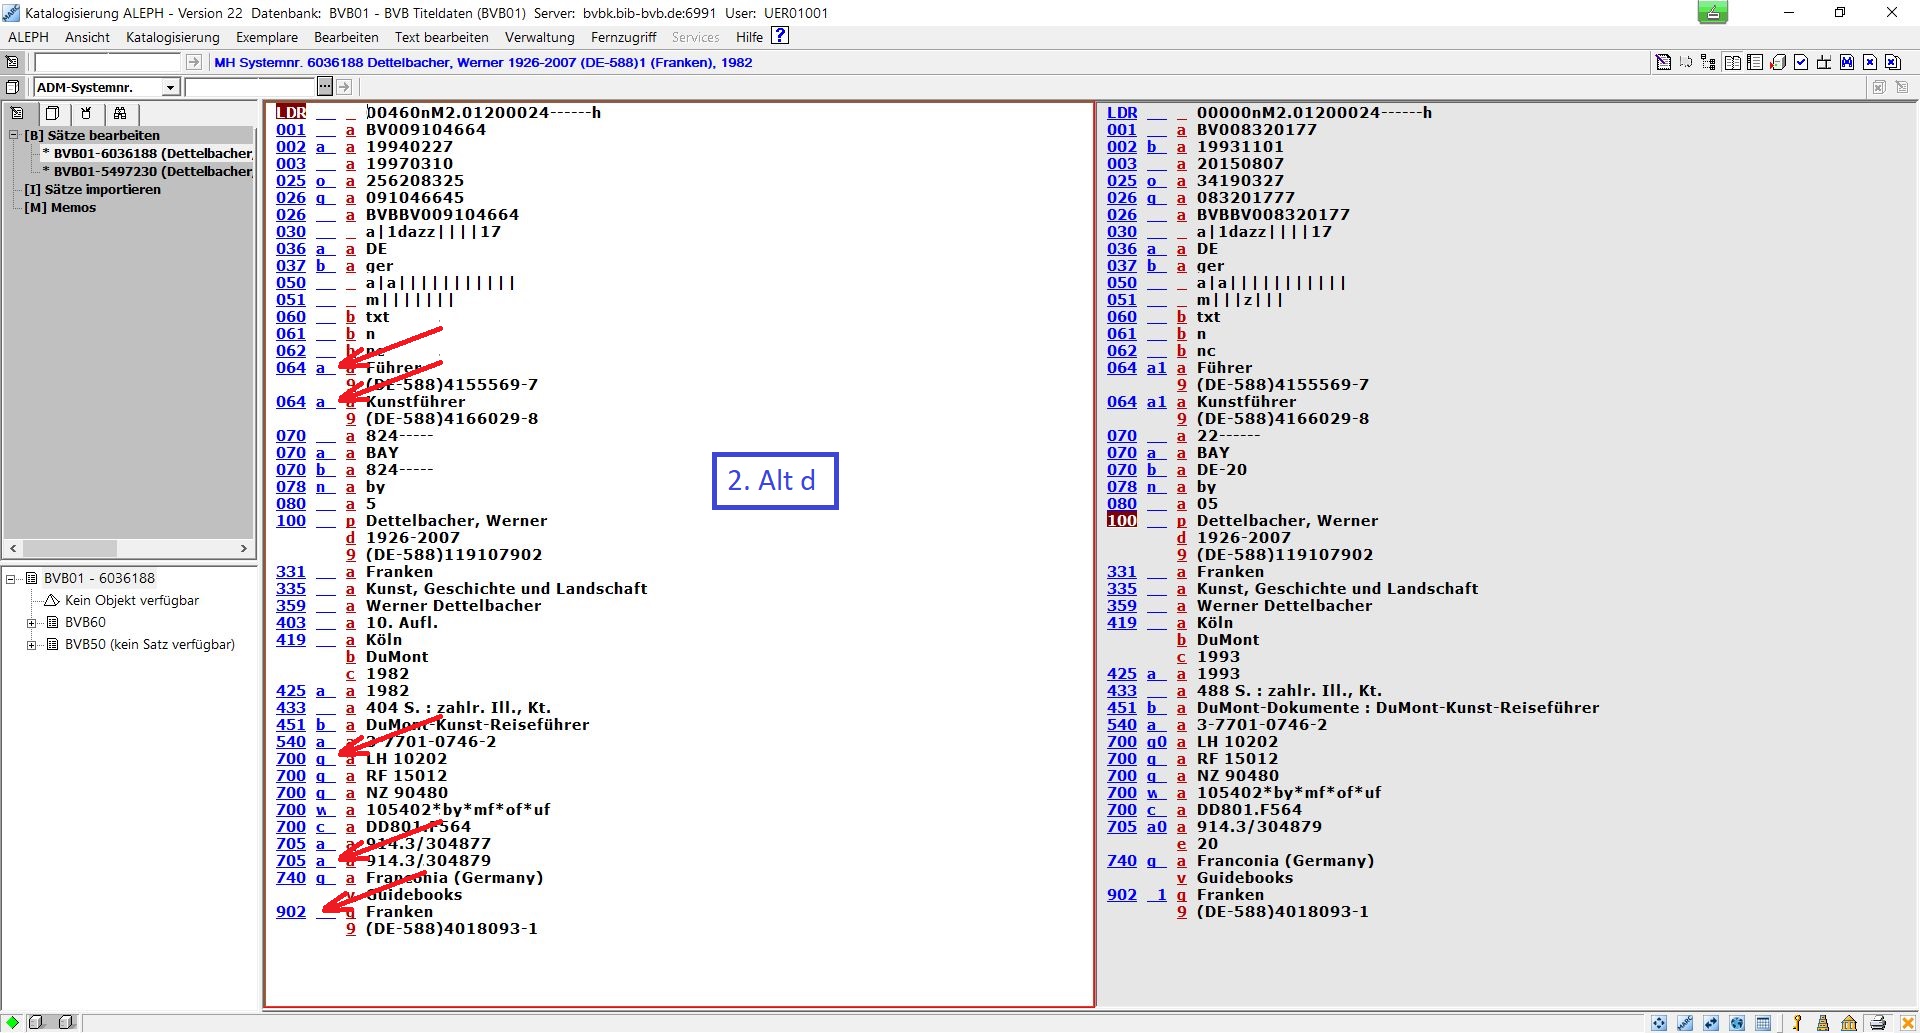Open the Katalogisierung menu
The image size is (1920, 1033).
[x=172, y=37]
